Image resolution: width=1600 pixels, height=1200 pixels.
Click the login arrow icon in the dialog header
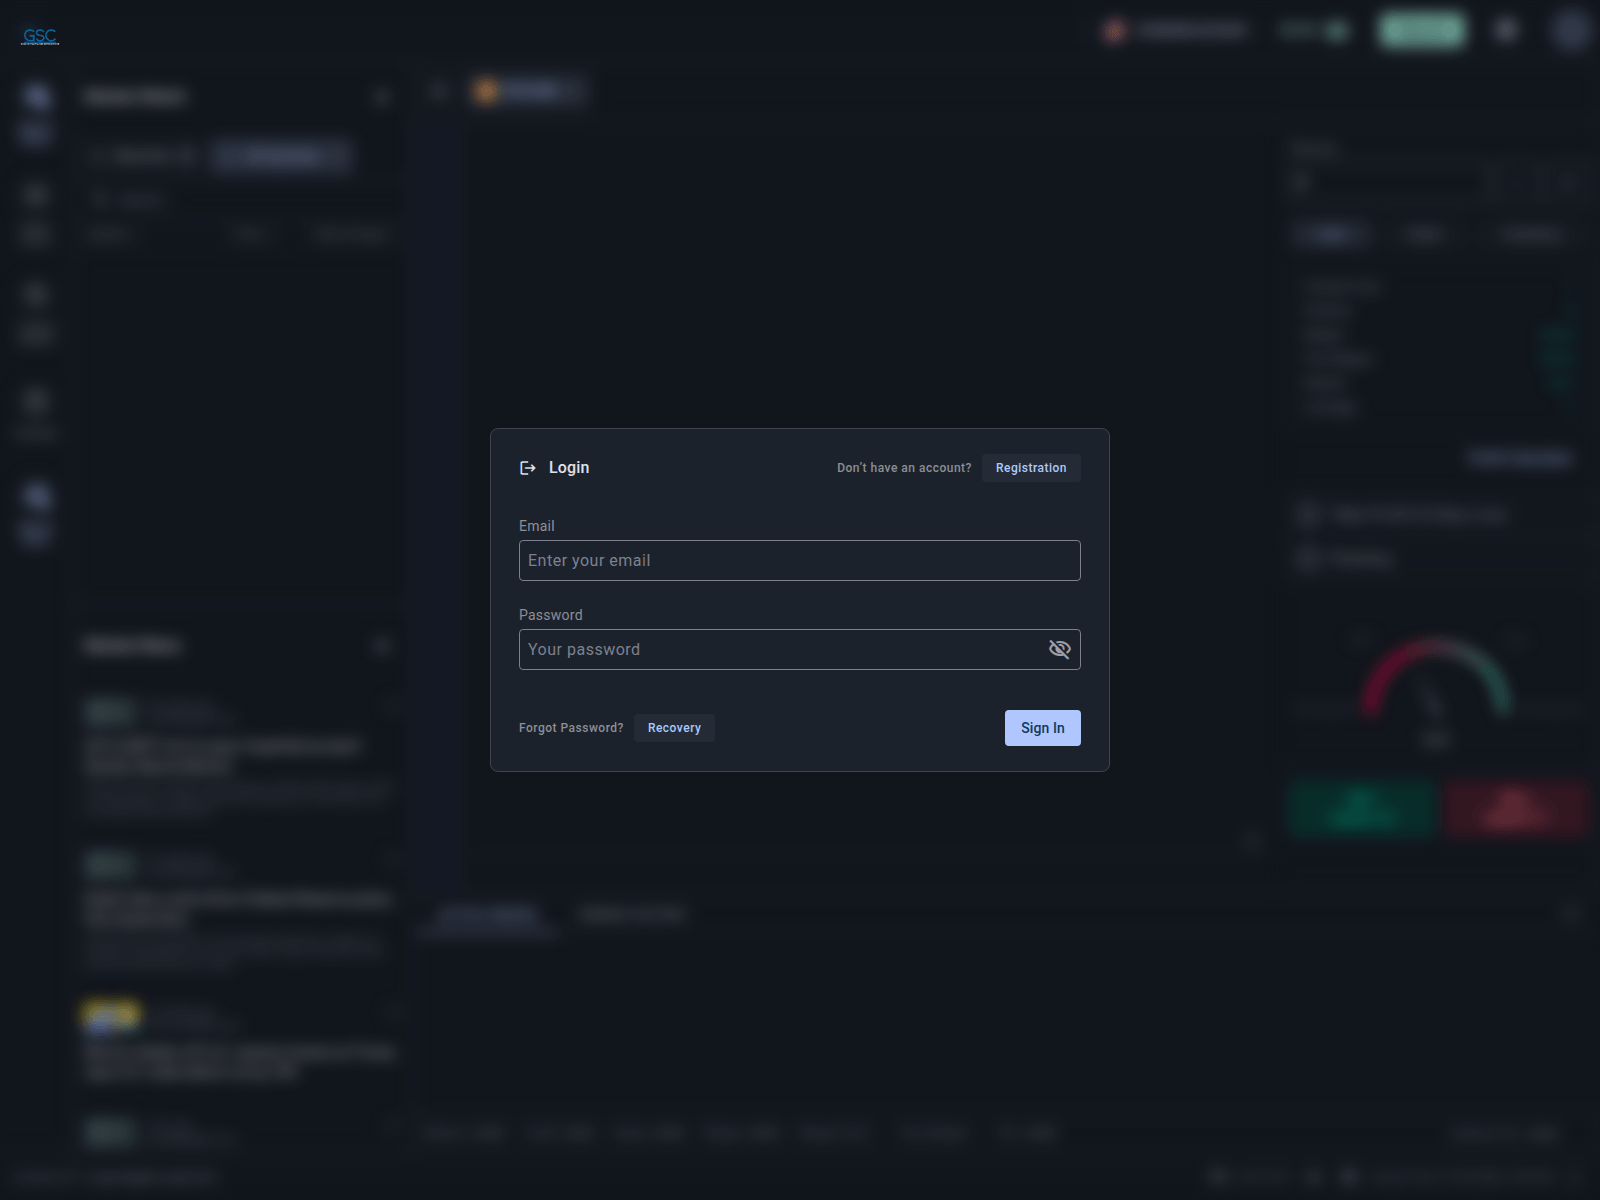[x=528, y=467]
